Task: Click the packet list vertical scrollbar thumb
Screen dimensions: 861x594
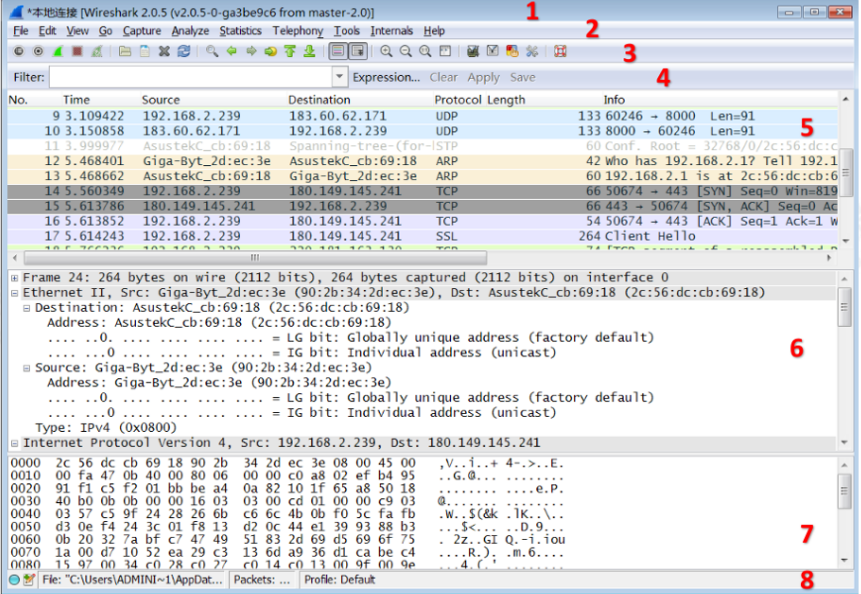Action: [x=846, y=172]
